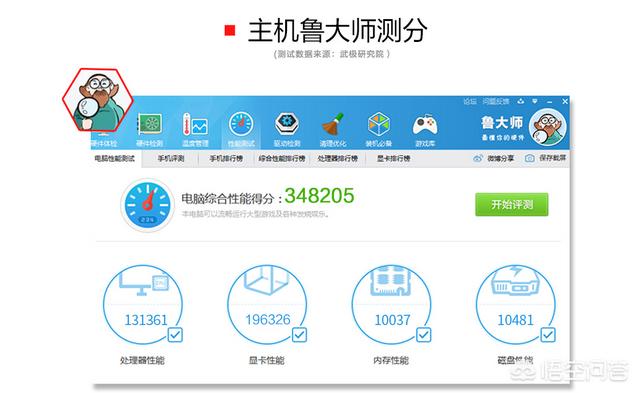640x393 pixels.
Task: Open the 论坛 link in title bar
Action: (470, 101)
